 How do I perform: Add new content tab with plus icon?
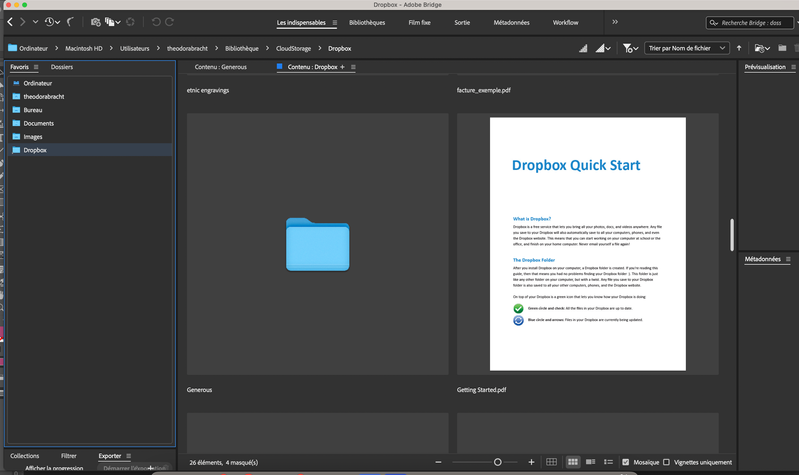(x=342, y=67)
